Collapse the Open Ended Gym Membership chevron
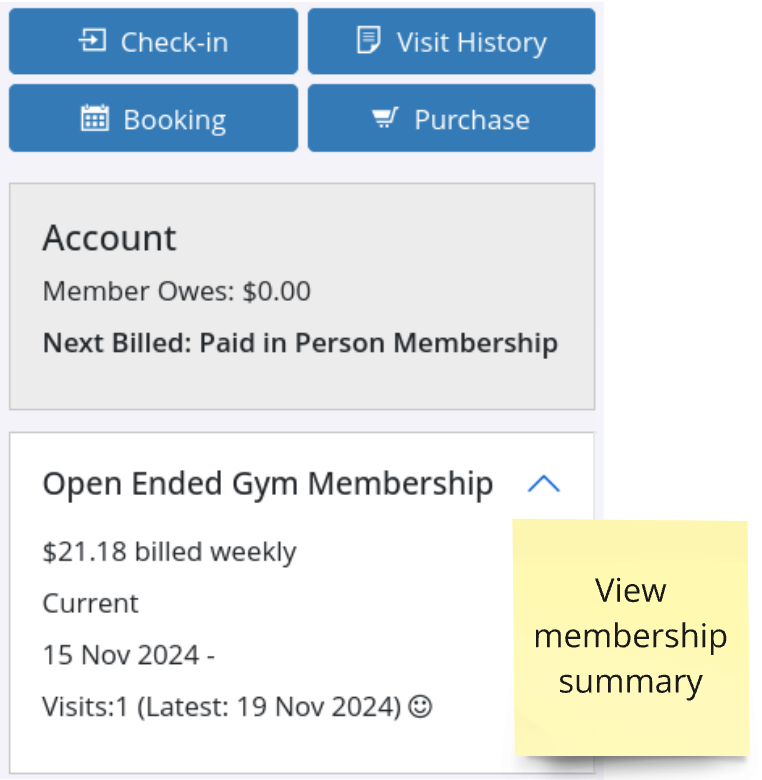 544,484
